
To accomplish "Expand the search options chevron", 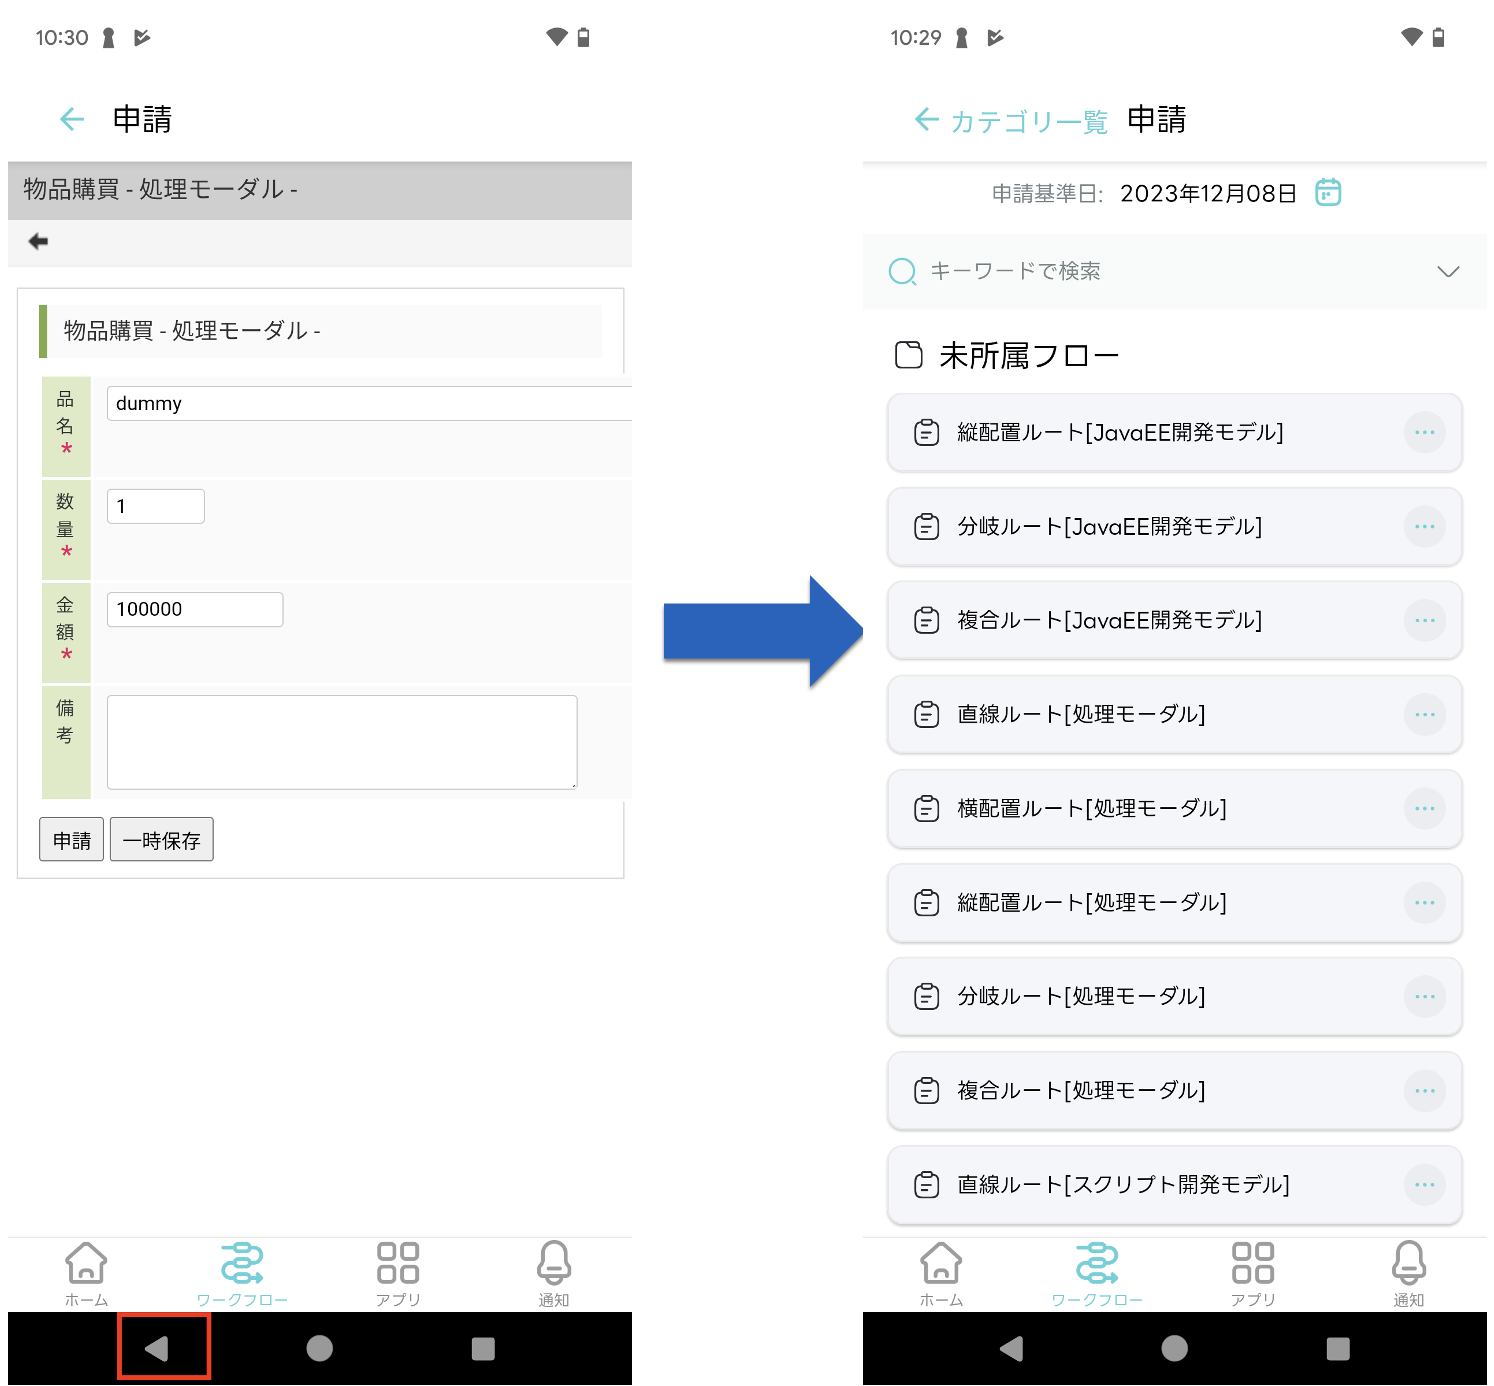I will click(x=1448, y=271).
